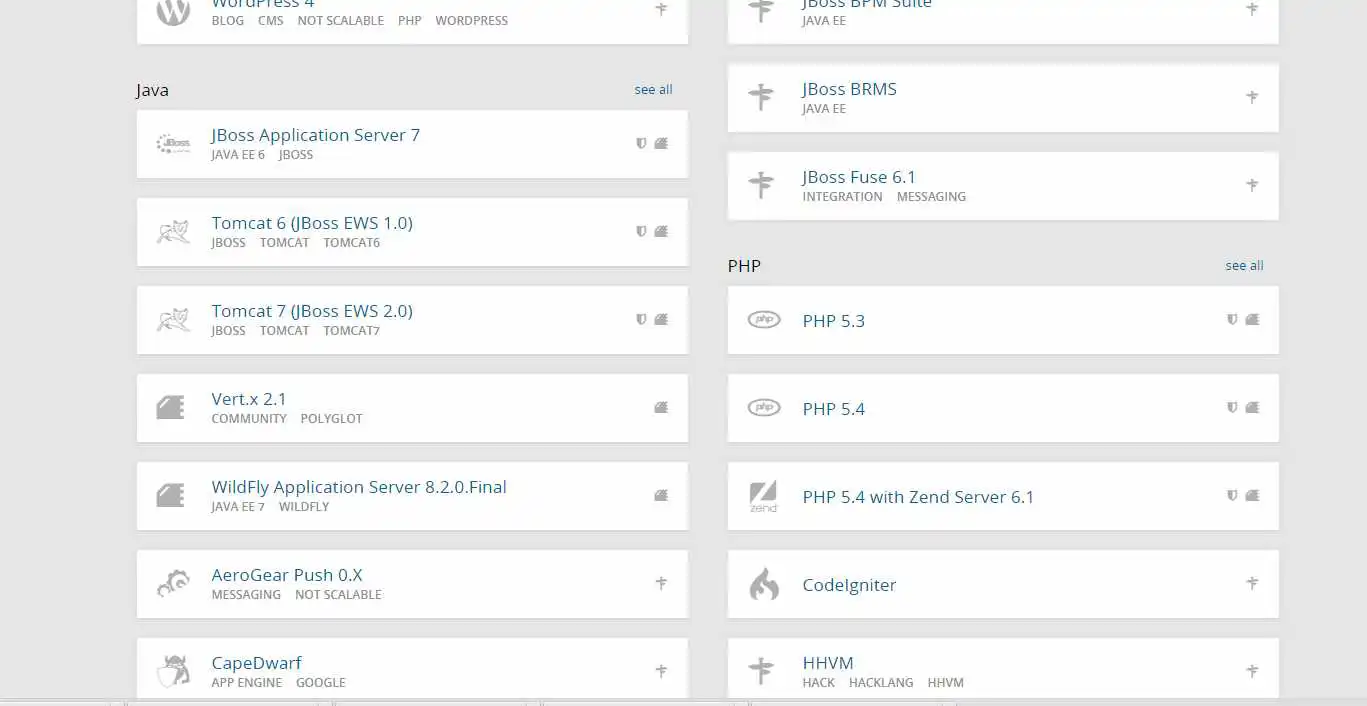Click the WordPress logo icon
The image size is (1367, 706).
pos(173,11)
